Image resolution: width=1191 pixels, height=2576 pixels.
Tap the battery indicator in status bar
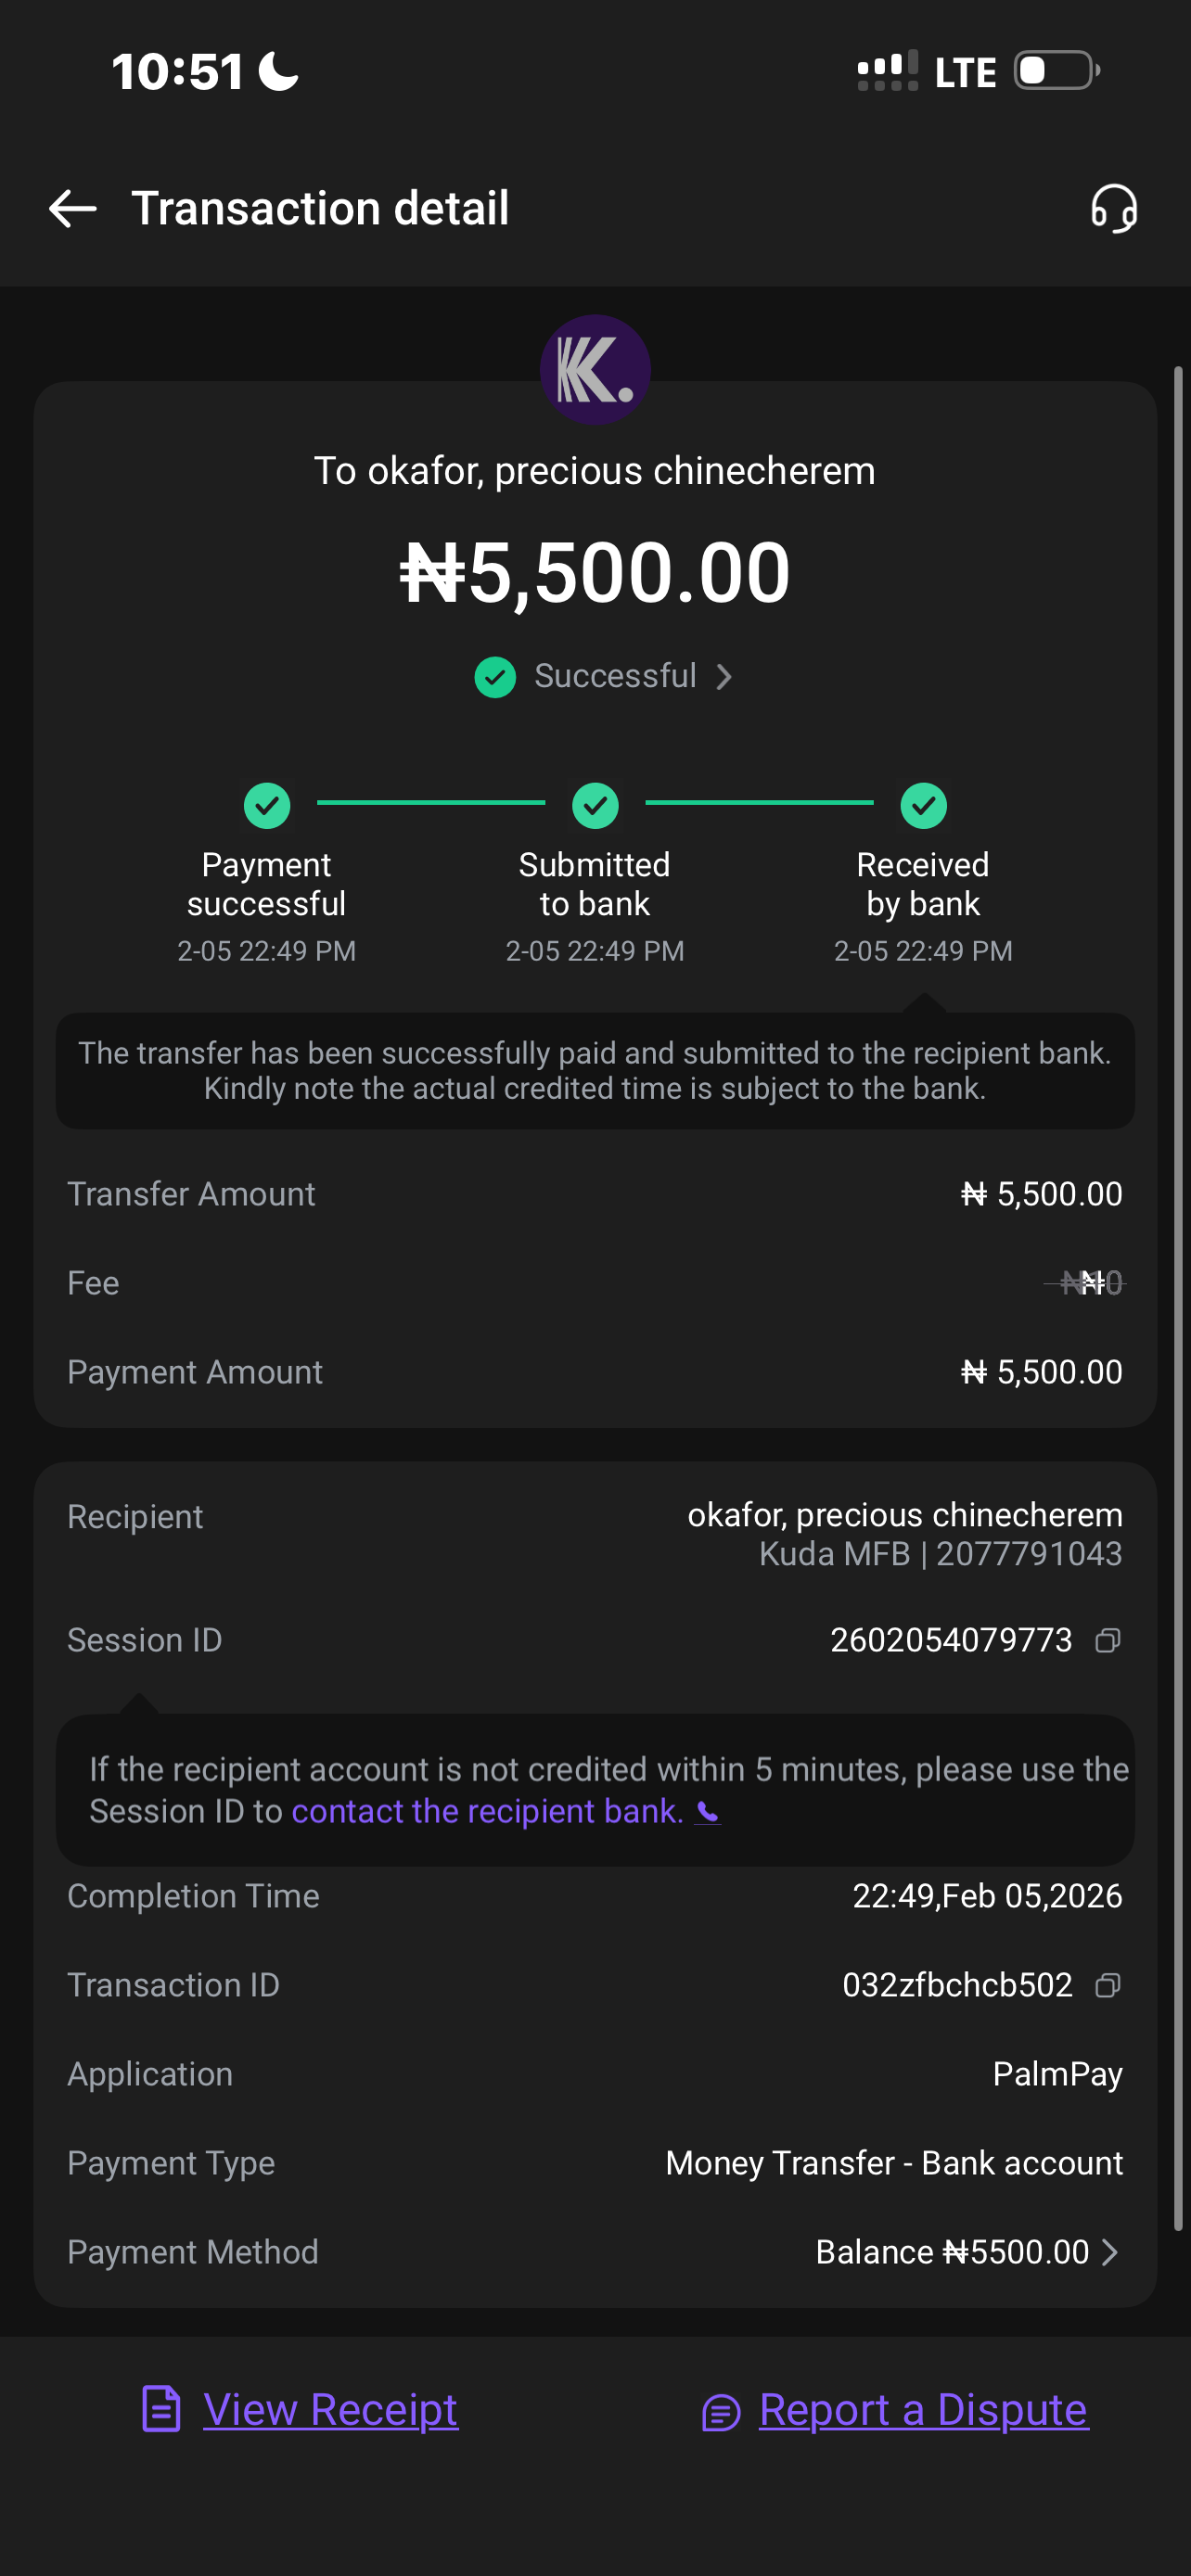pyautogui.click(x=1056, y=71)
